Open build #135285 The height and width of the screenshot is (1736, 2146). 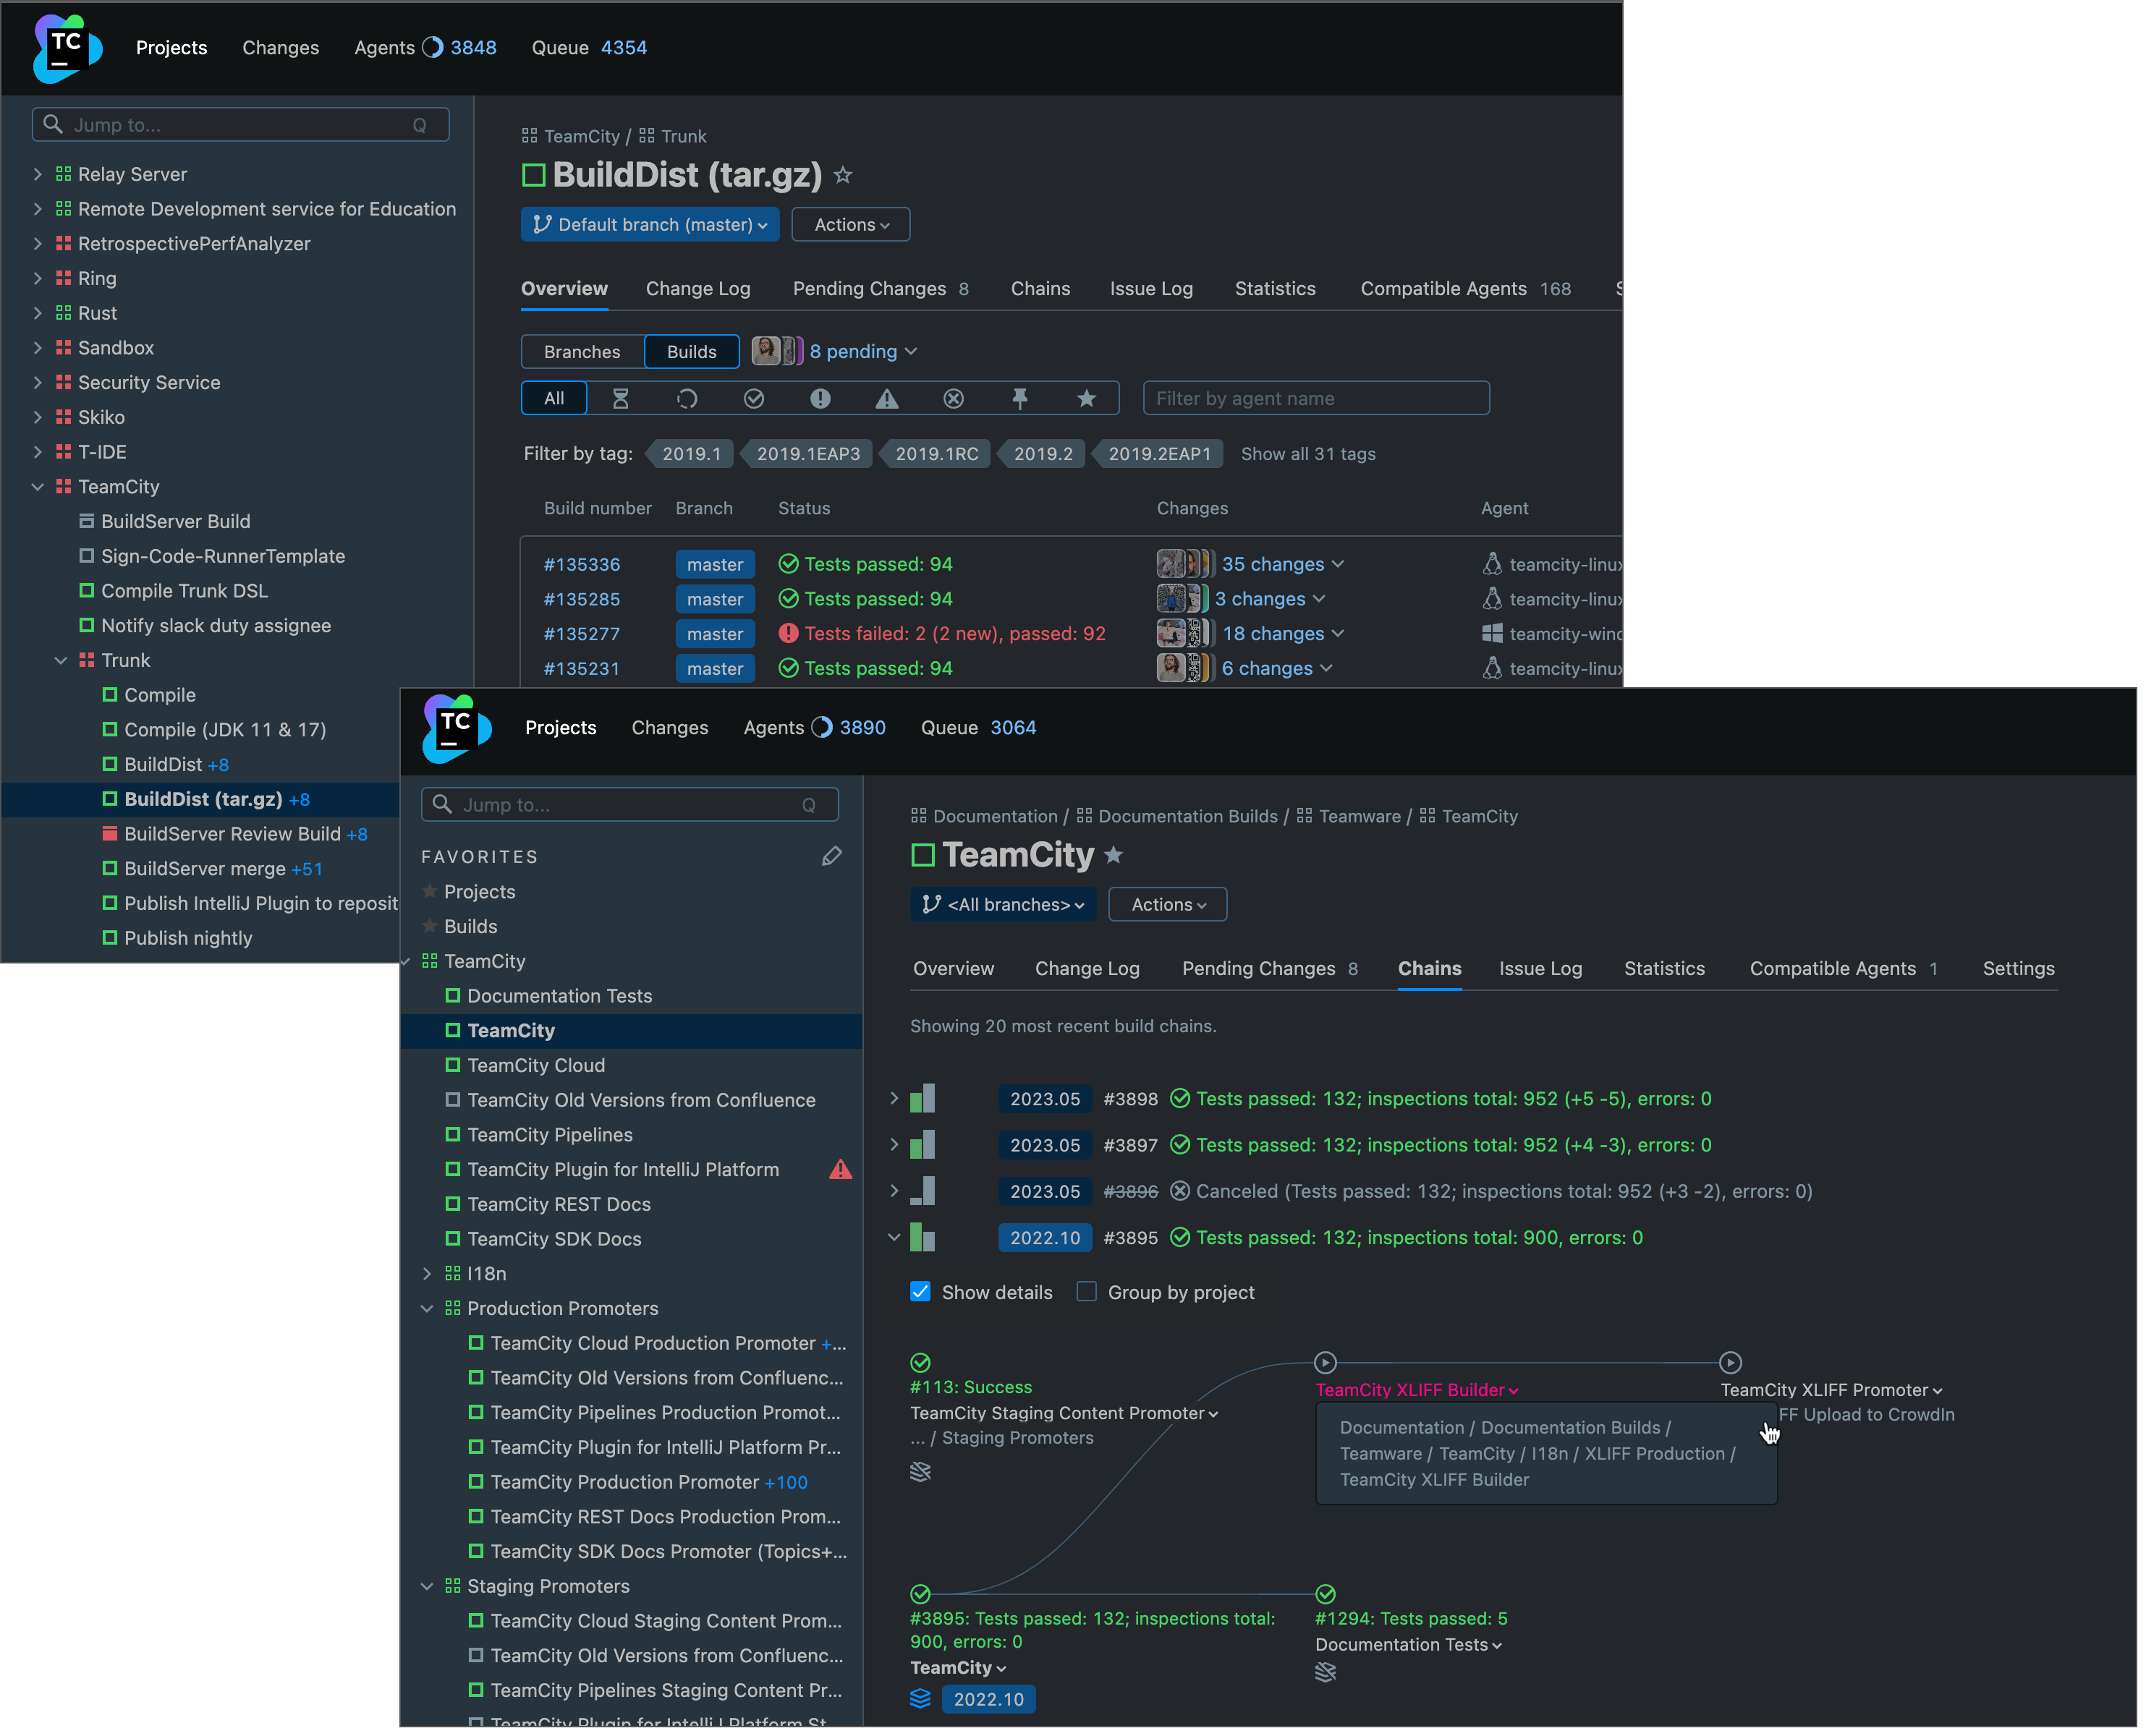(x=582, y=599)
